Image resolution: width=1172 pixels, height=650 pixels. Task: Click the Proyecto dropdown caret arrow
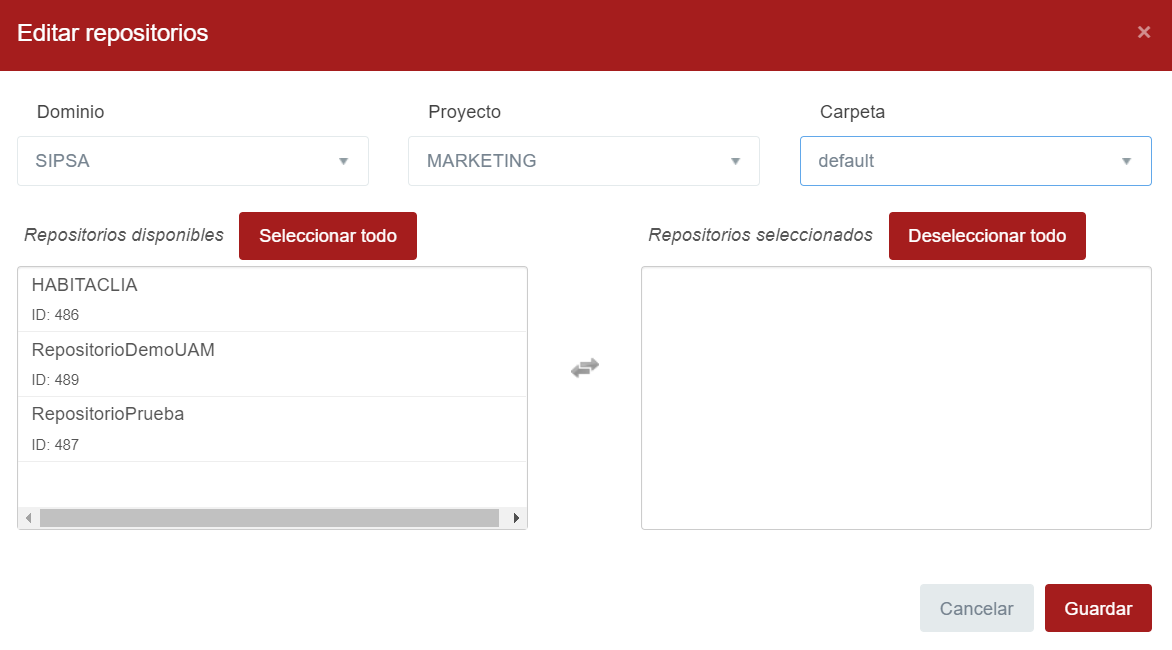pyautogui.click(x=735, y=161)
